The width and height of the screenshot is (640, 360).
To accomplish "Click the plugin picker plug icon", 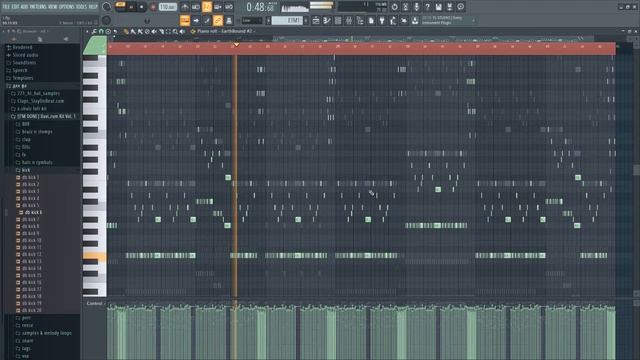I will coord(382,20).
